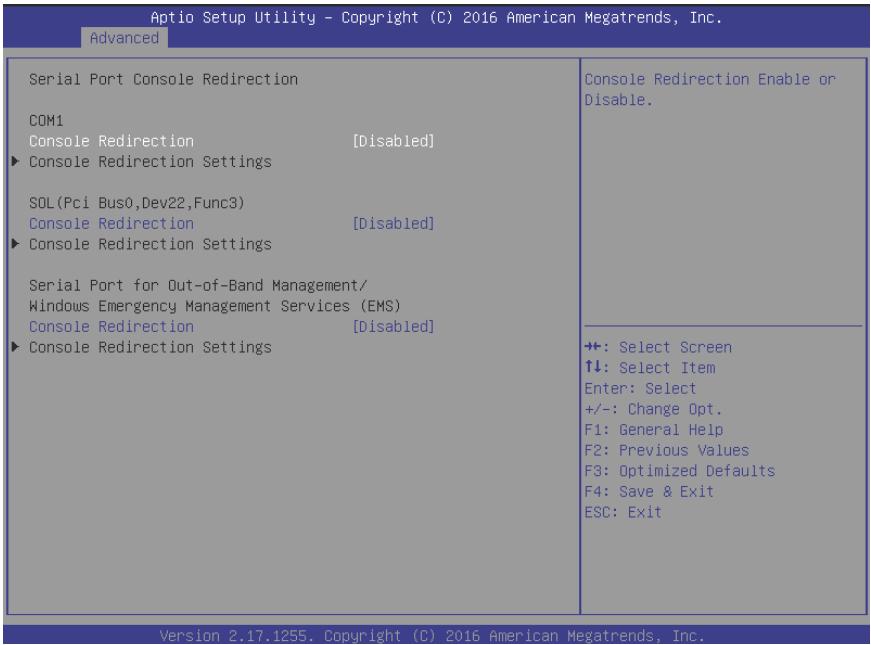Click the triangle arrow beside EMS Console Redirection Settings

tap(16, 347)
